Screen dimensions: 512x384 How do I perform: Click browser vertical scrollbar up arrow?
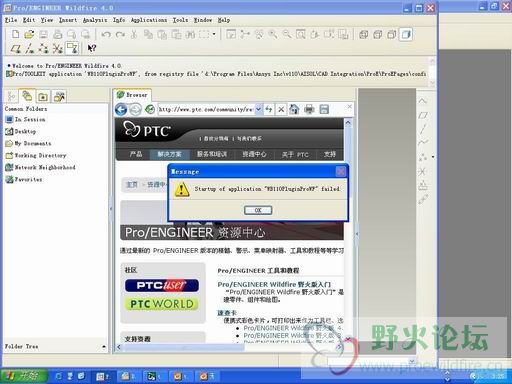[x=348, y=122]
